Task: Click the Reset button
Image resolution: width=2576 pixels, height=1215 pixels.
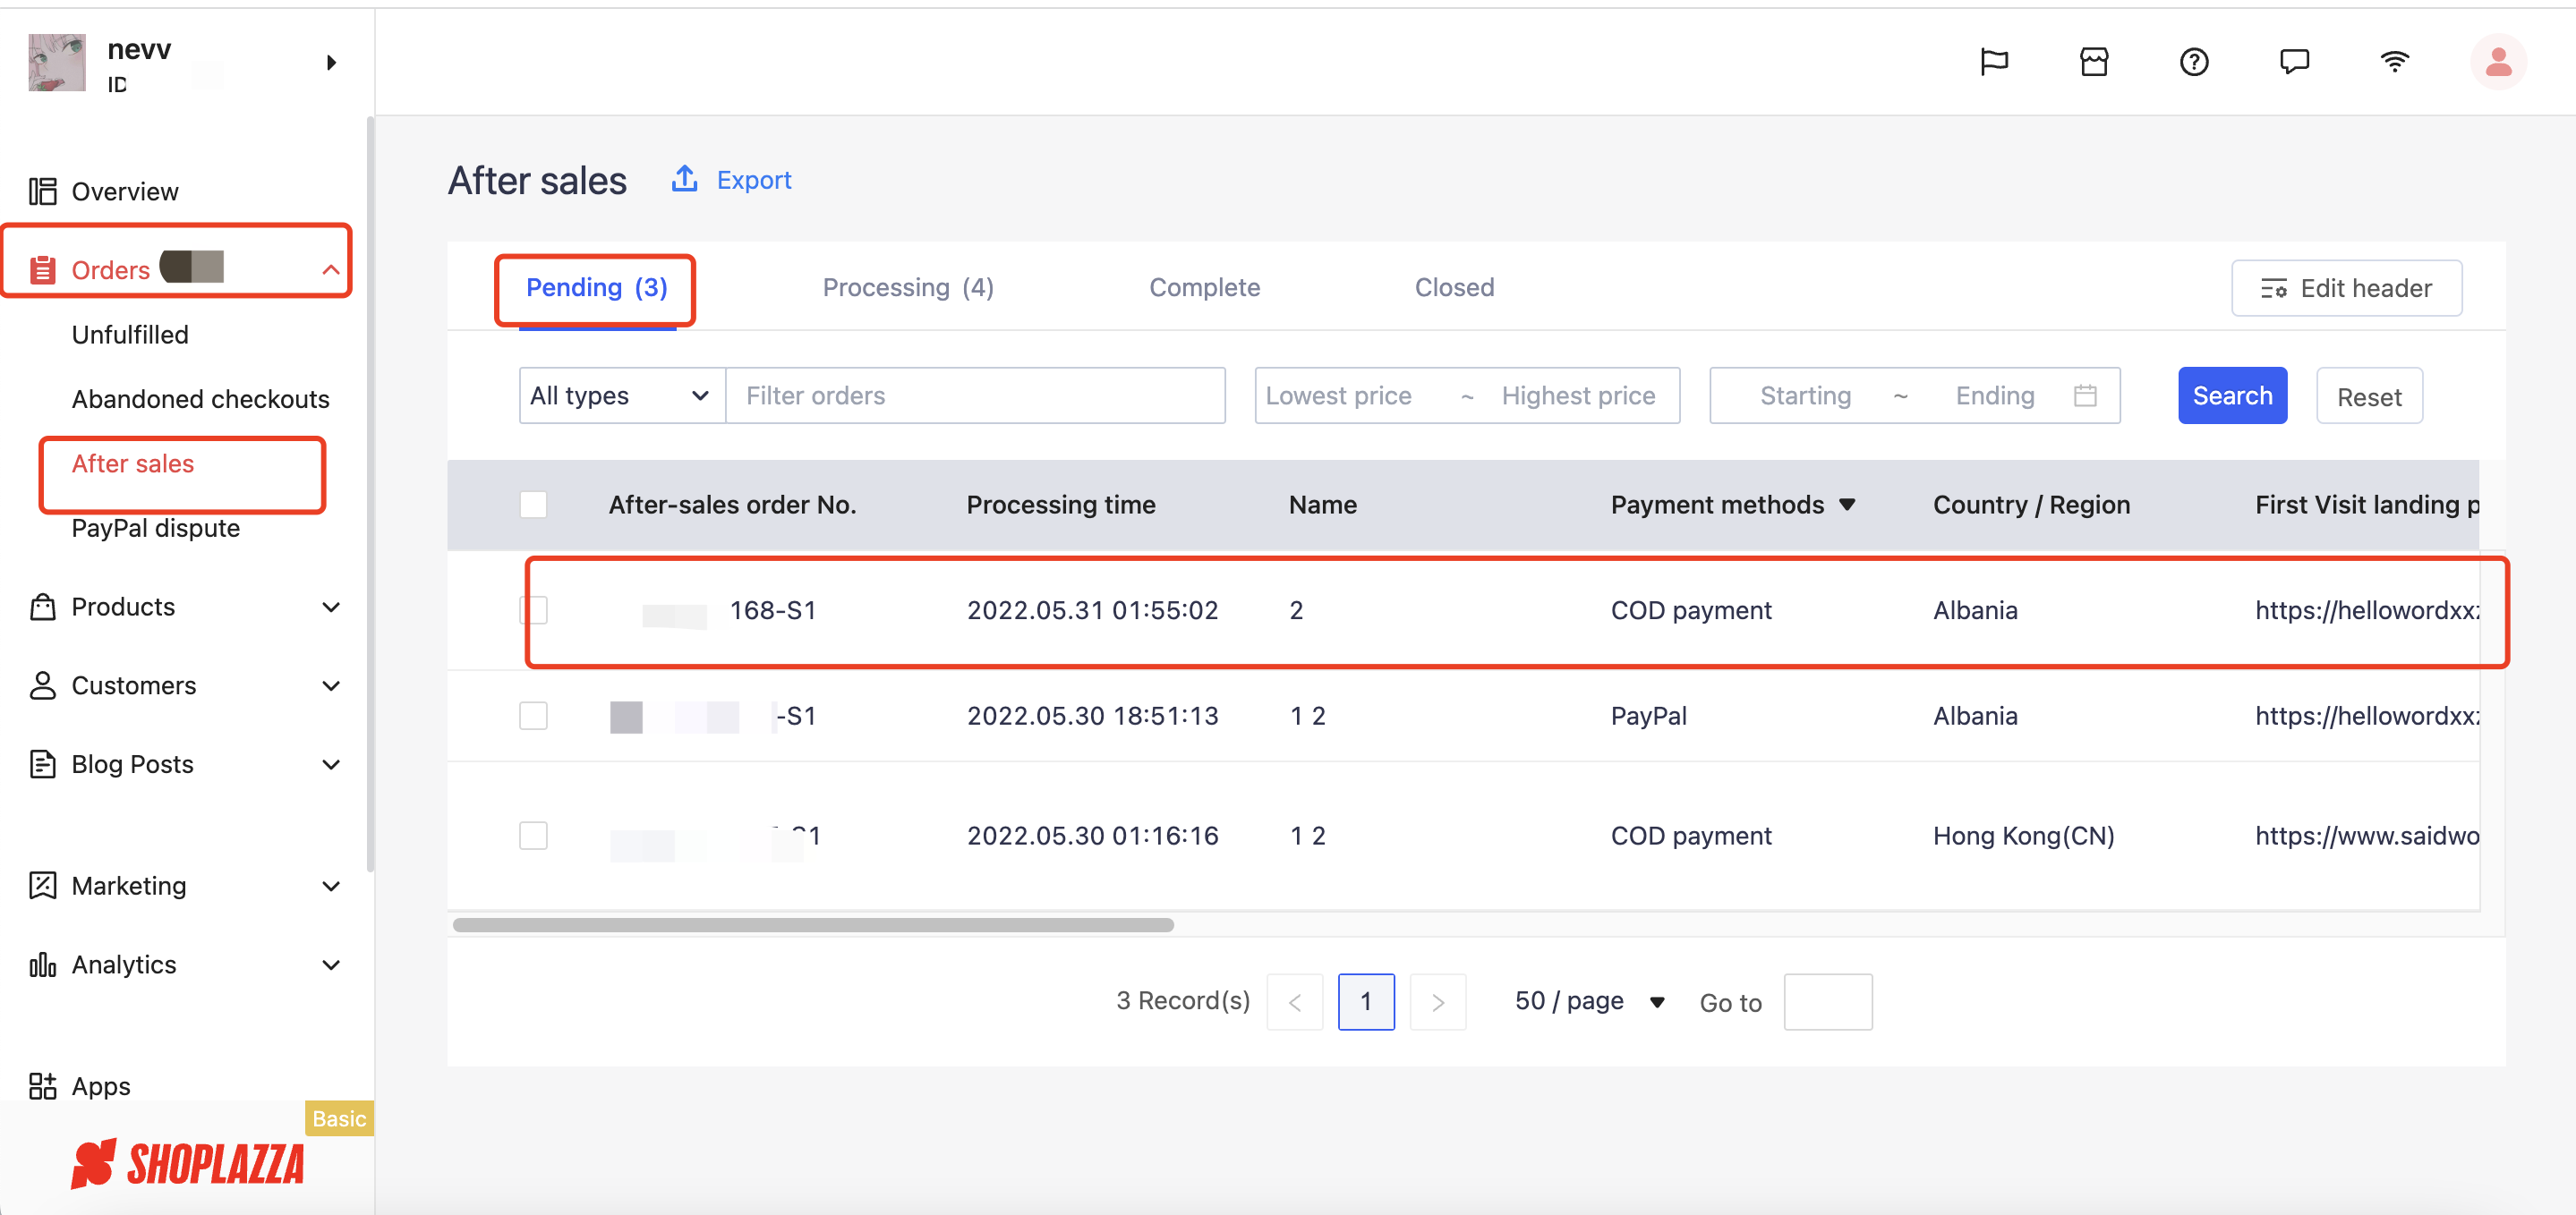Action: [x=2368, y=396]
